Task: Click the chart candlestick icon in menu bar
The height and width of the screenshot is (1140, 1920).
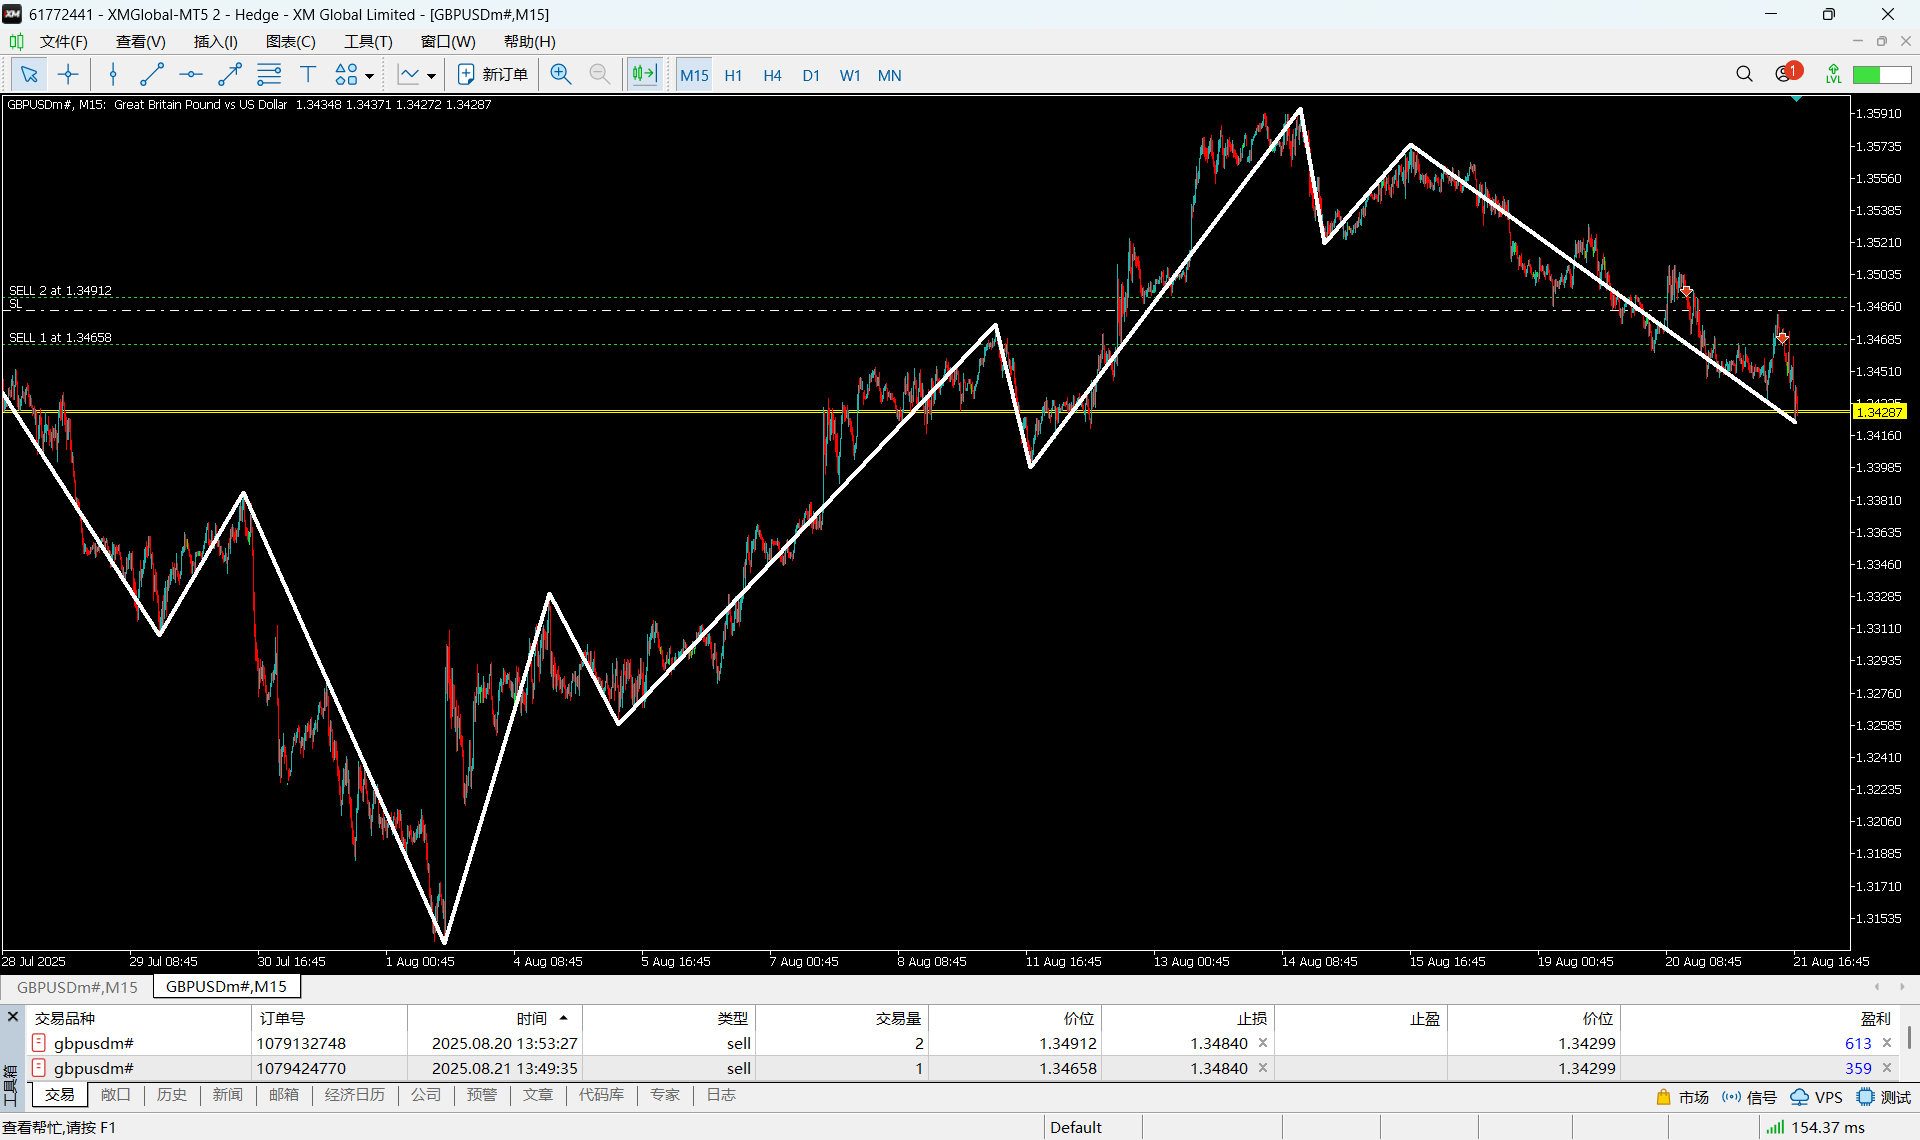Action: [x=16, y=41]
